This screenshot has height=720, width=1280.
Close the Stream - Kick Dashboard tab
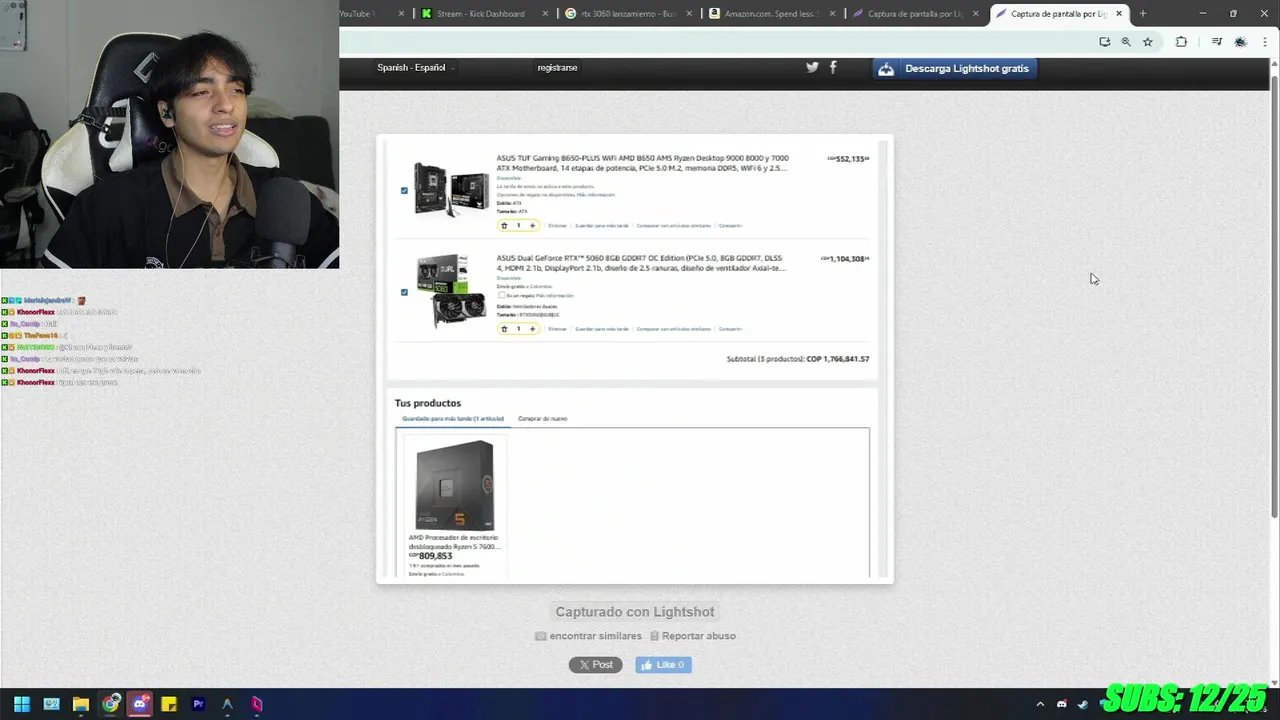(546, 14)
